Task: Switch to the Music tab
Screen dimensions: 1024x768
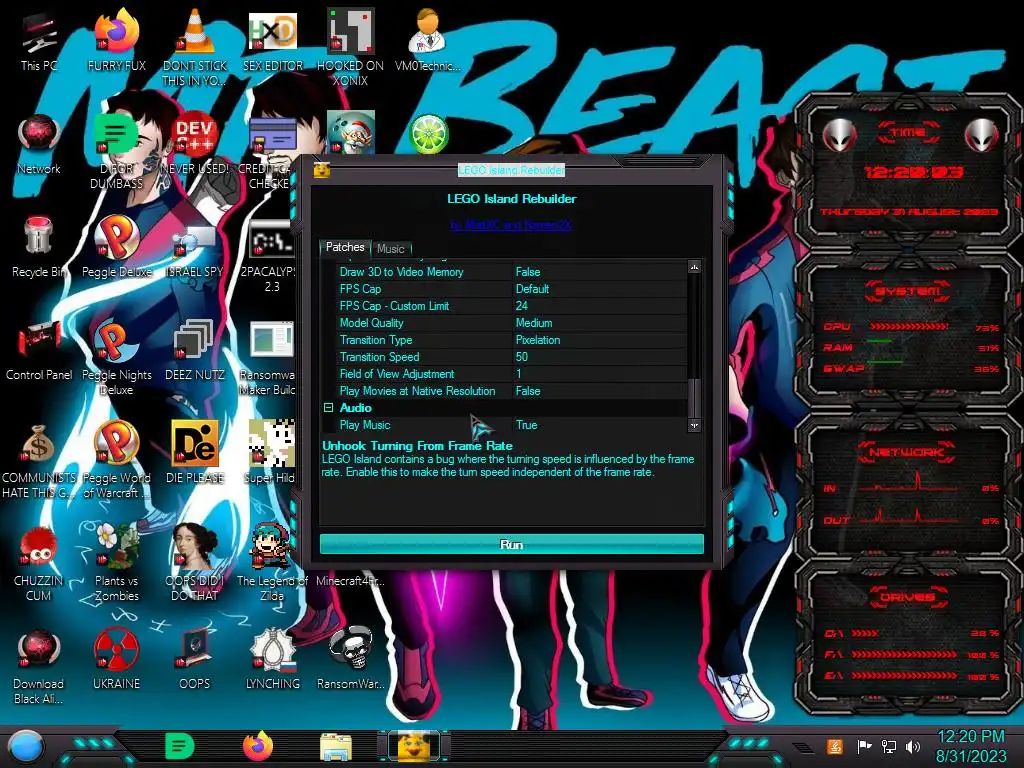Action: point(391,249)
